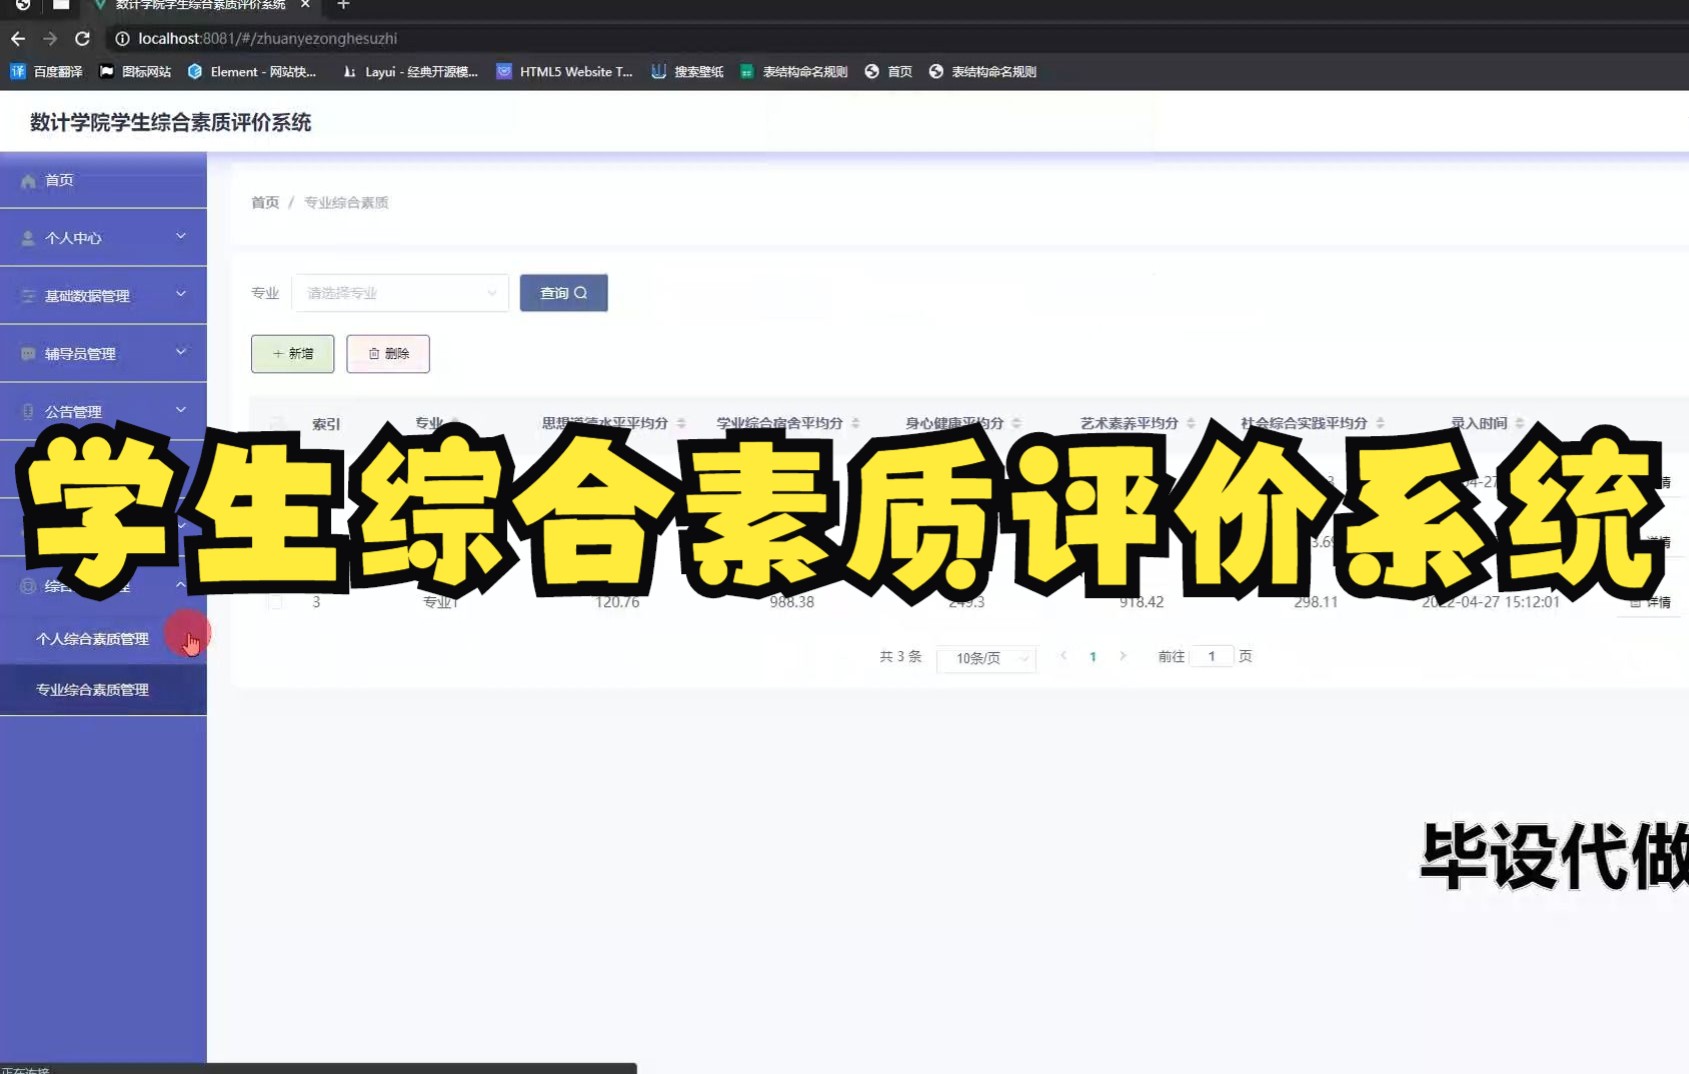Click the previous page arrow
1689x1074 pixels.
click(1063, 656)
